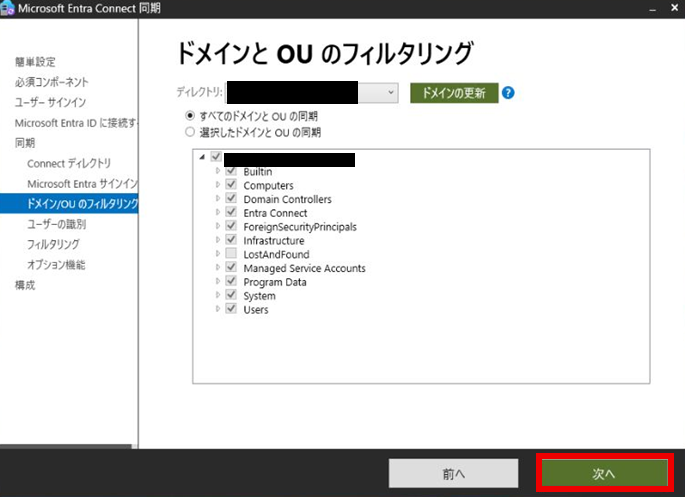Collapse the root domain tree node
Image resolution: width=685 pixels, height=497 pixels.
pyautogui.click(x=203, y=158)
